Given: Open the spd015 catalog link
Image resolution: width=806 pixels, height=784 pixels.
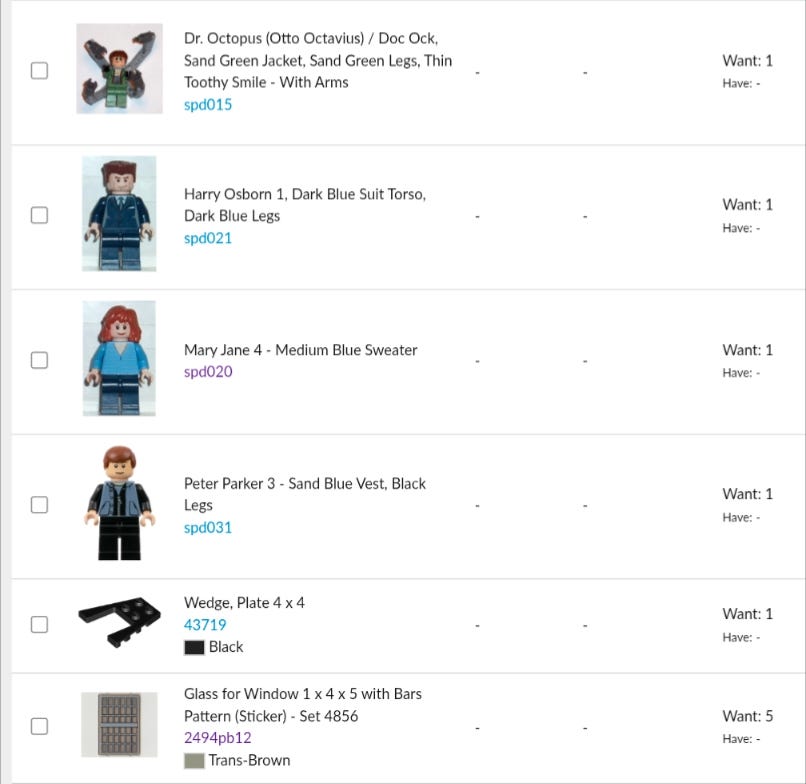Looking at the screenshot, I should click(x=208, y=104).
